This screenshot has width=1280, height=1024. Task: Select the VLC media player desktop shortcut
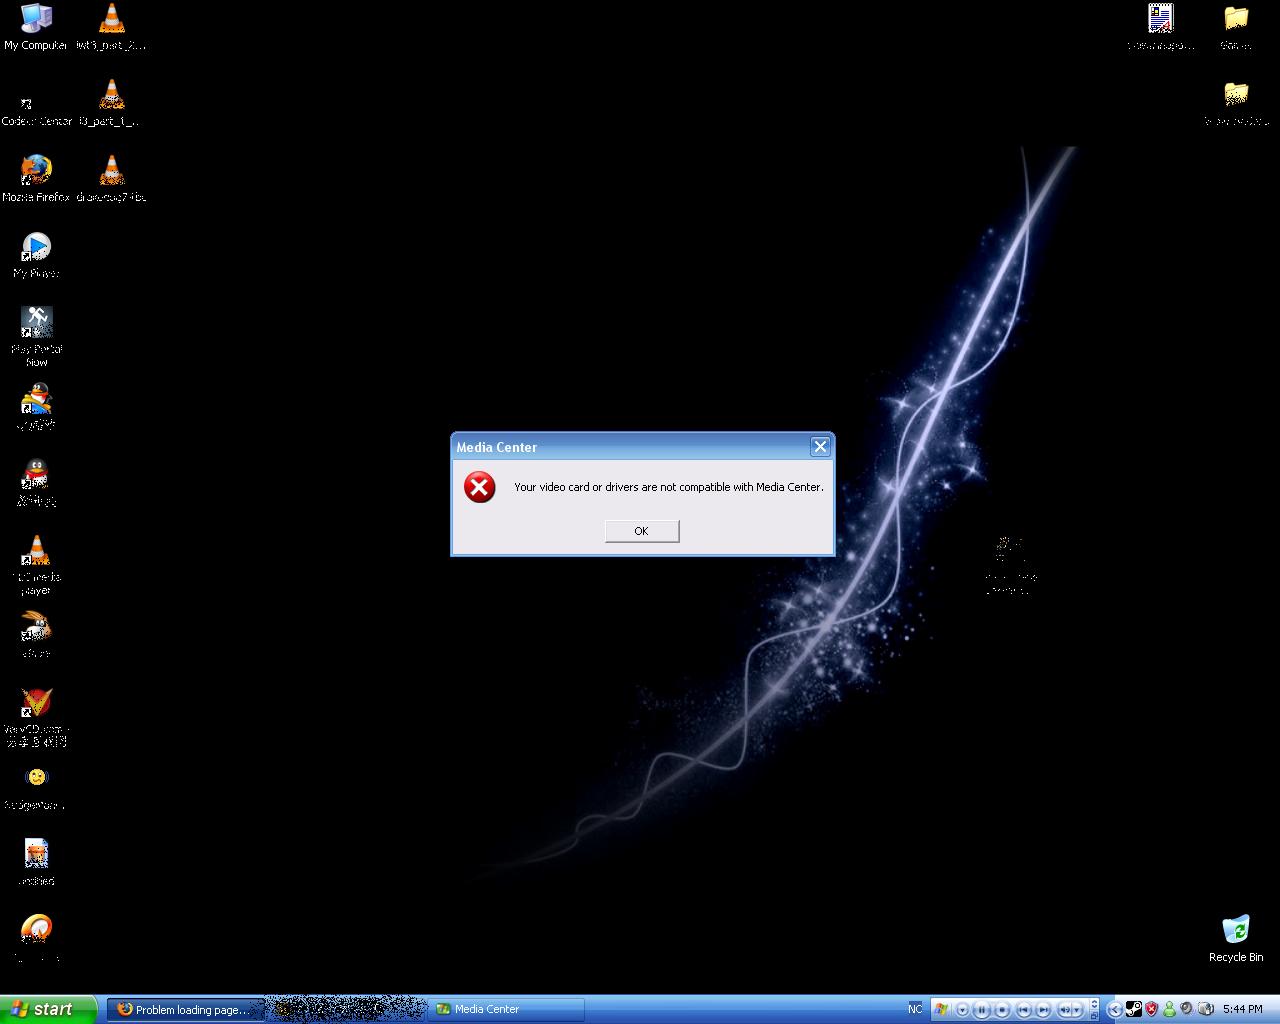(x=36, y=565)
